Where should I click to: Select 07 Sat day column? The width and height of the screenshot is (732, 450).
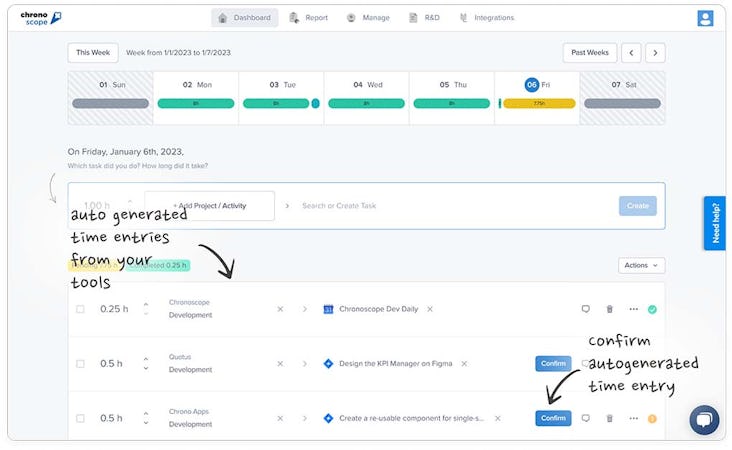pyautogui.click(x=622, y=98)
